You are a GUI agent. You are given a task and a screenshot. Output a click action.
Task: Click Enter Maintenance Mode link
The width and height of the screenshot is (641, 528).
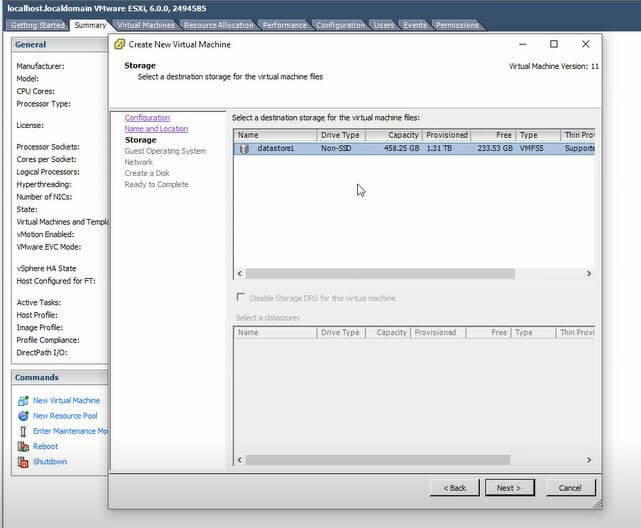pos(70,431)
